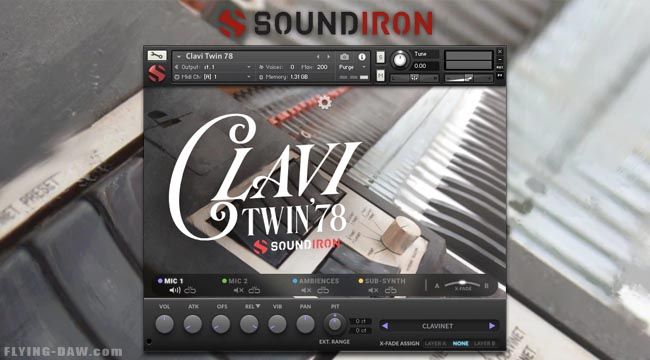Click the Kontakt PV button
This screenshot has width=650, height=360.
(x=500, y=75)
